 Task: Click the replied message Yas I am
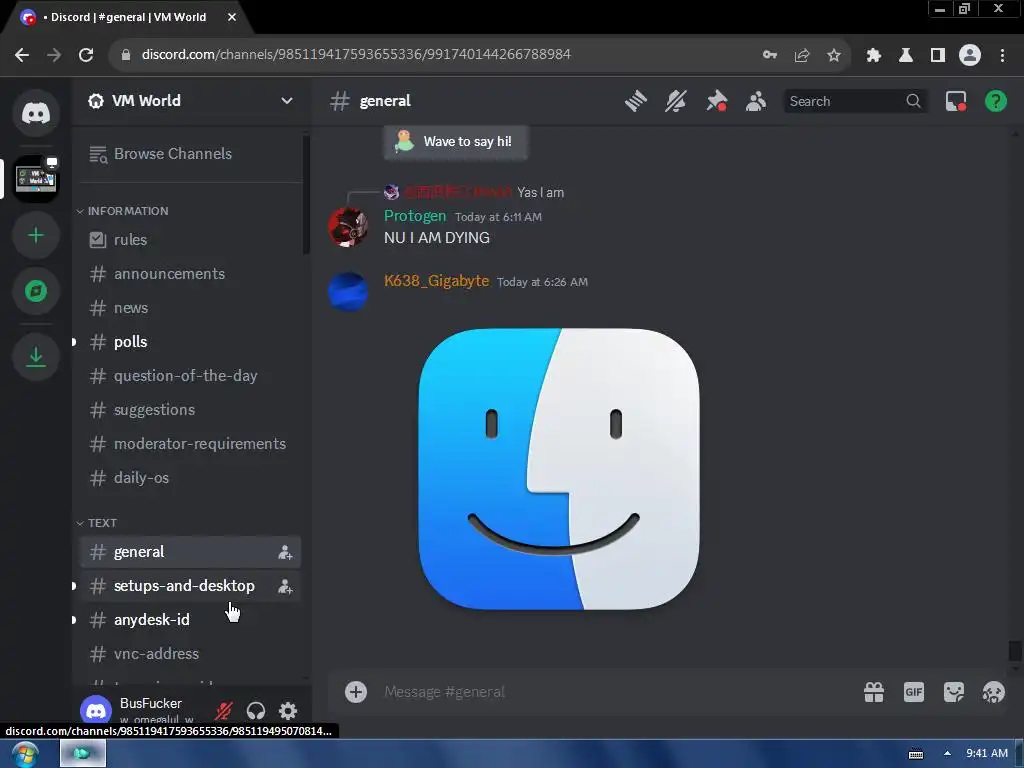pyautogui.click(x=540, y=193)
